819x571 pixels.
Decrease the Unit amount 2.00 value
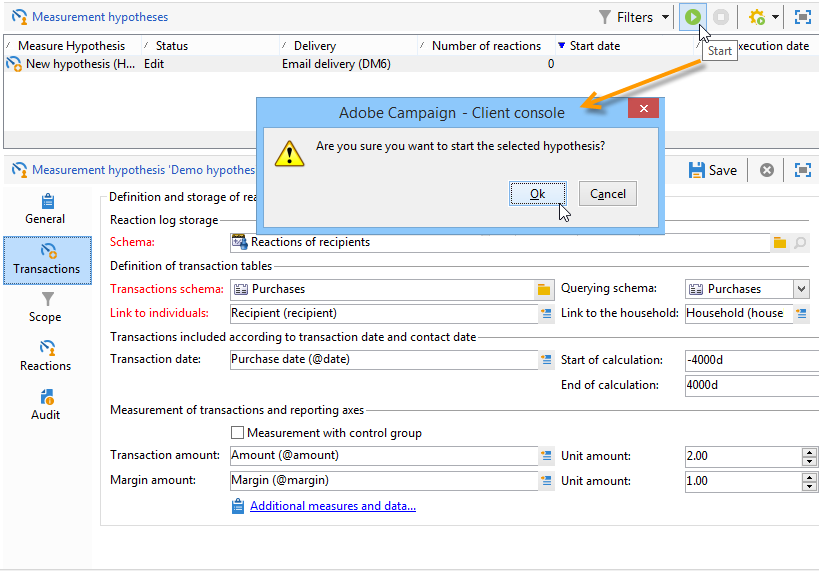tap(809, 461)
